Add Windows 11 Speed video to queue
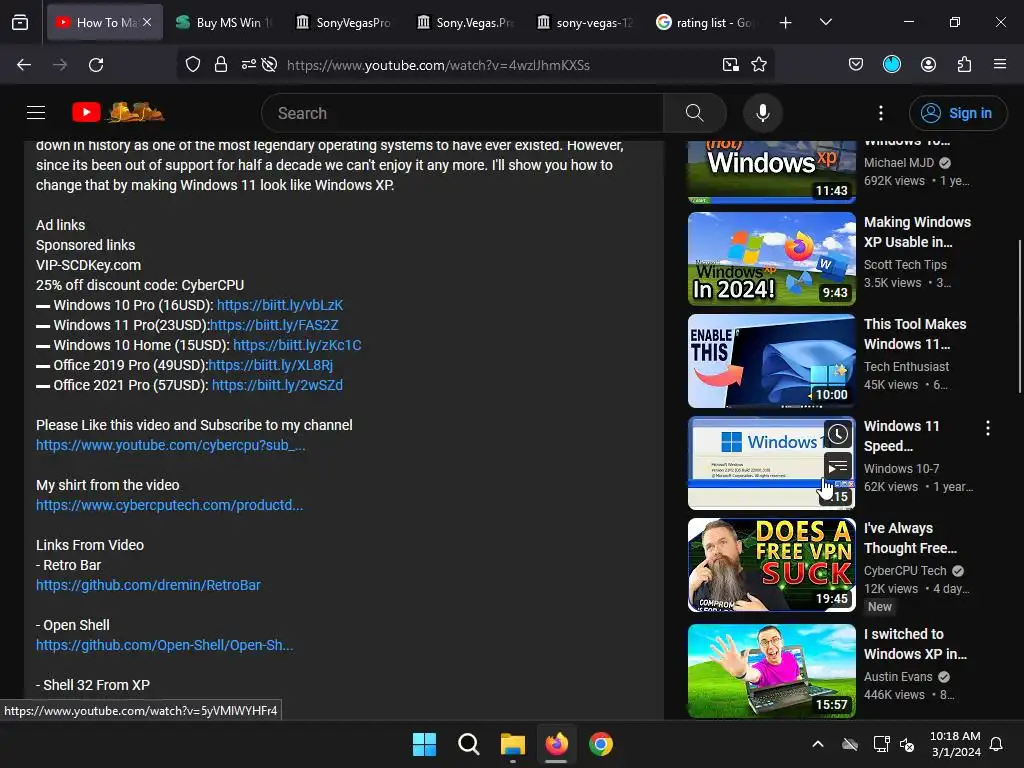The image size is (1024, 768). point(838,466)
